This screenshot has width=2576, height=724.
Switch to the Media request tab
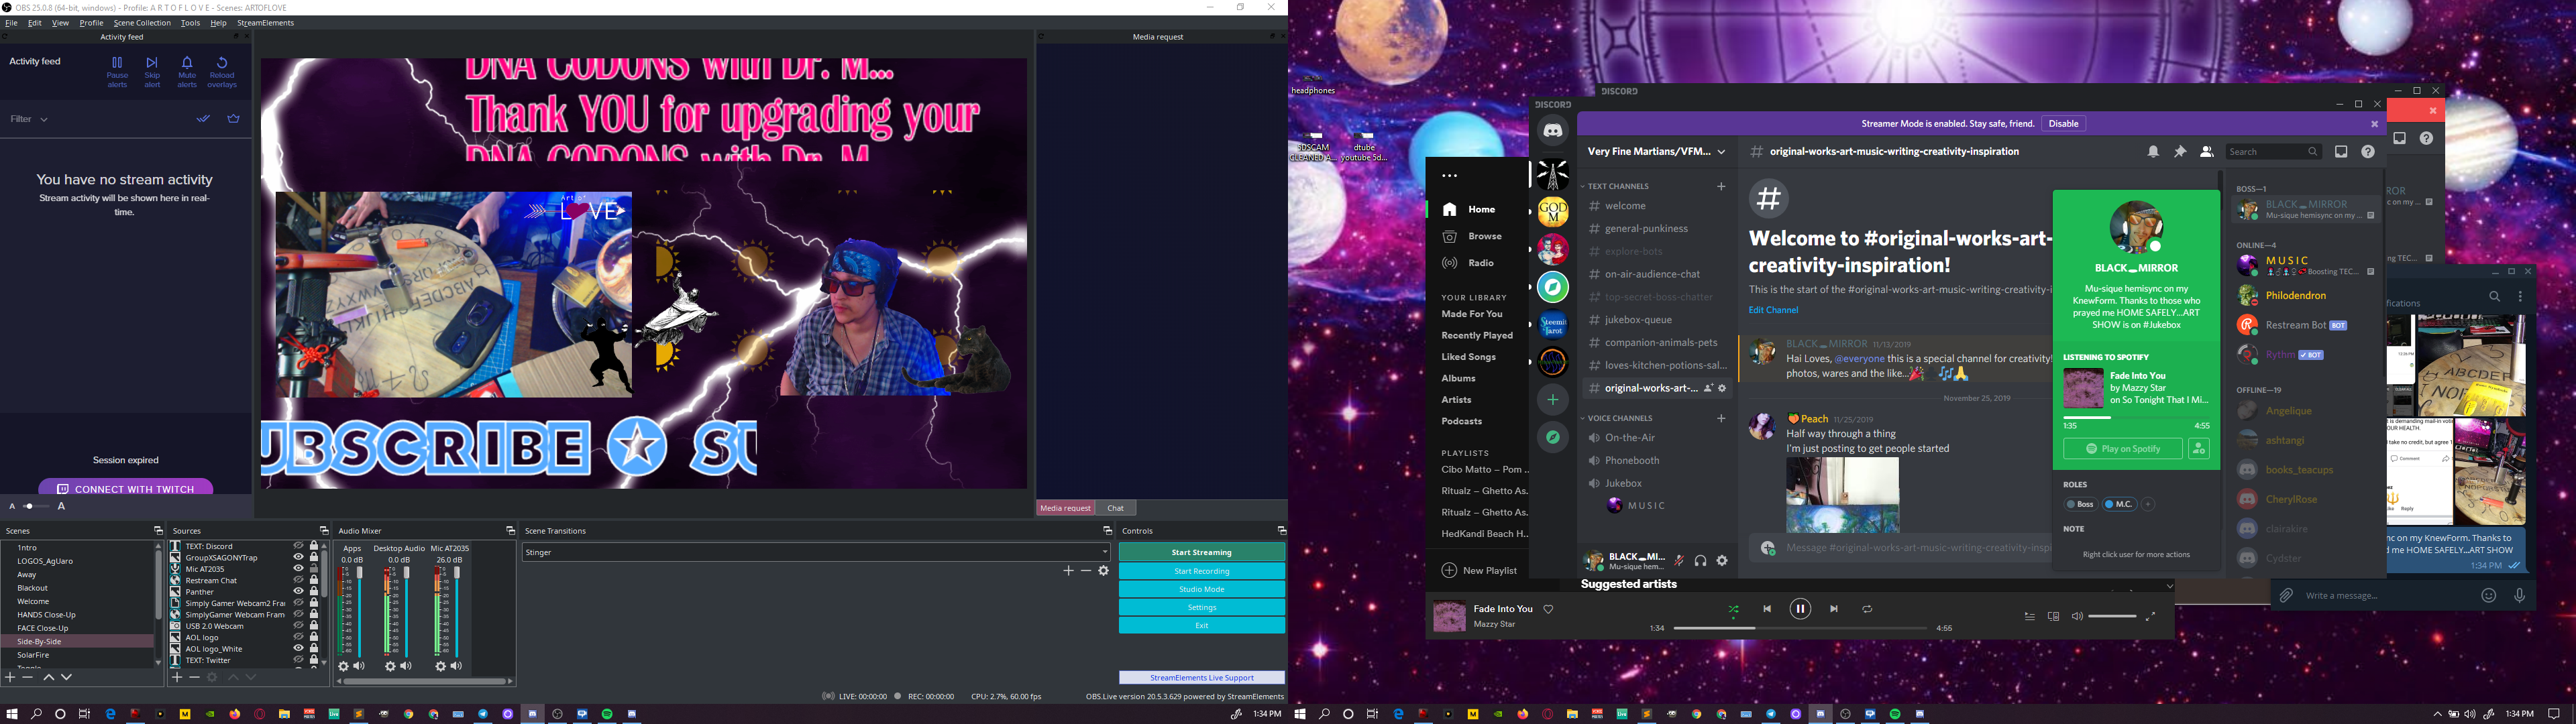point(1065,508)
